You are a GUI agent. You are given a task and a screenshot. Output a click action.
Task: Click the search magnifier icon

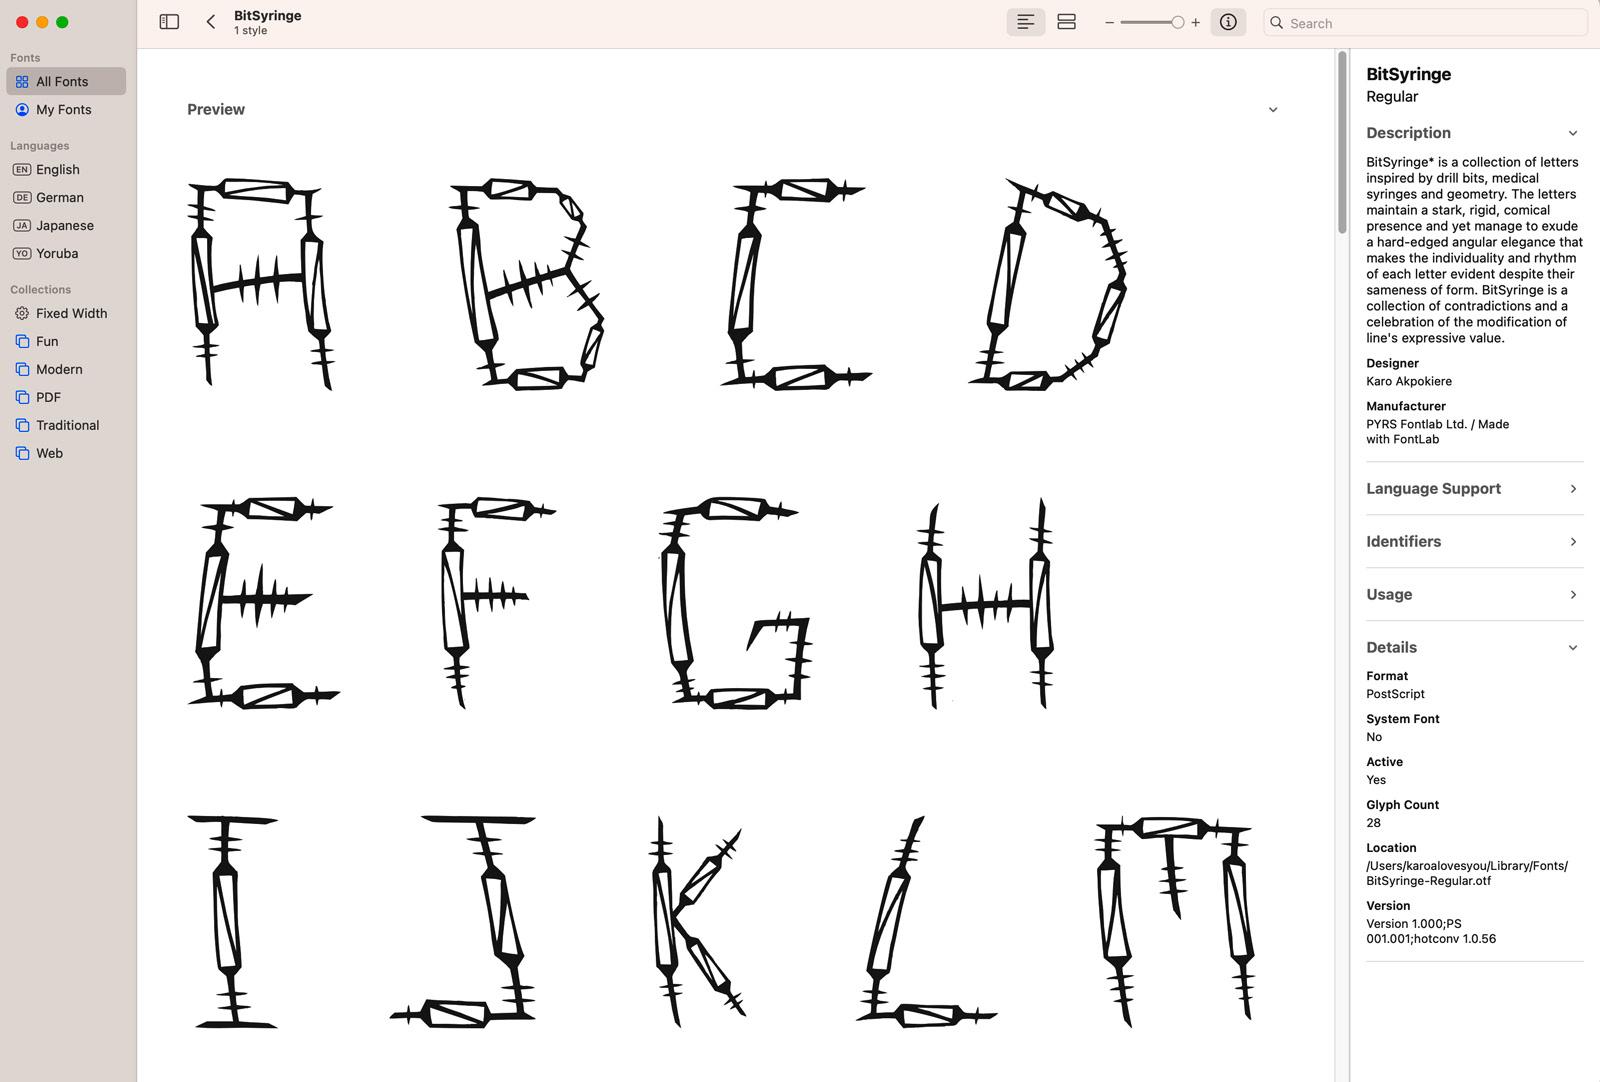coord(1277,23)
